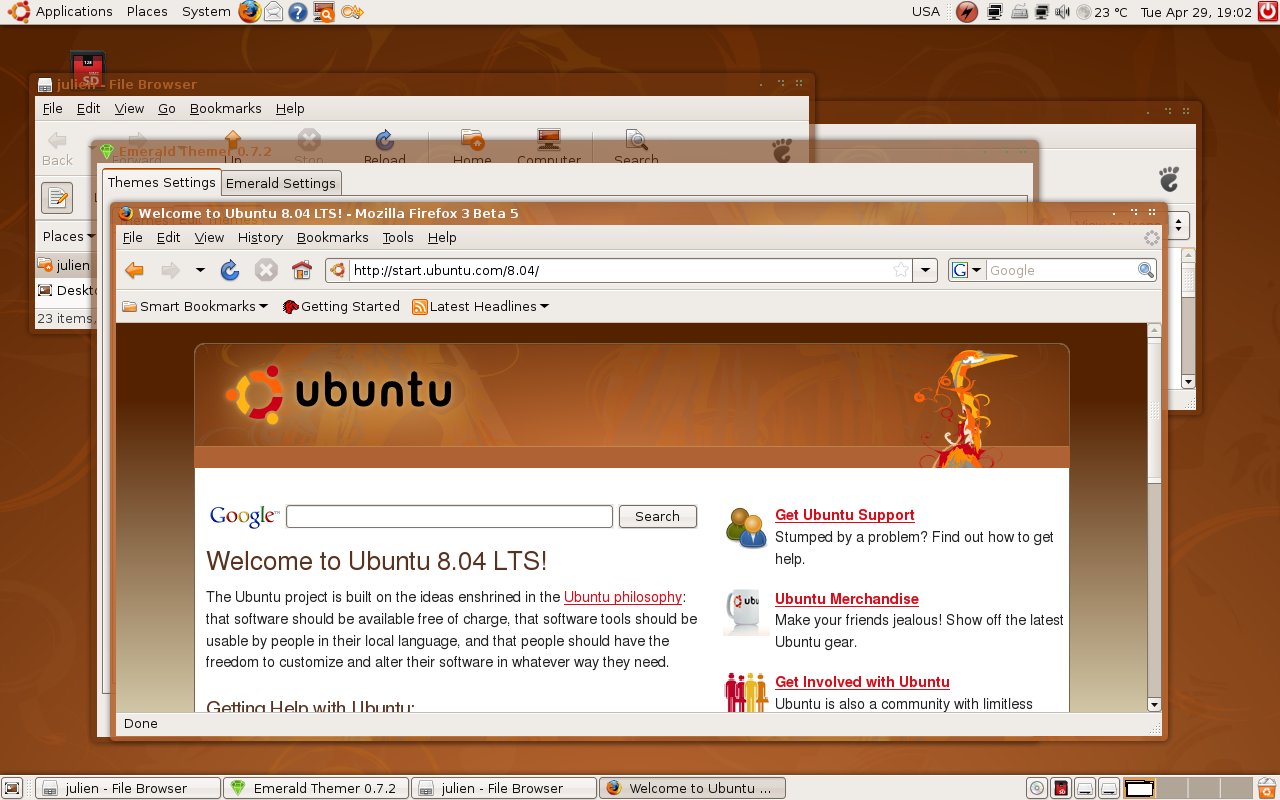Open the Help launcher in top panel
The height and width of the screenshot is (800, 1280).
pyautogui.click(x=298, y=12)
